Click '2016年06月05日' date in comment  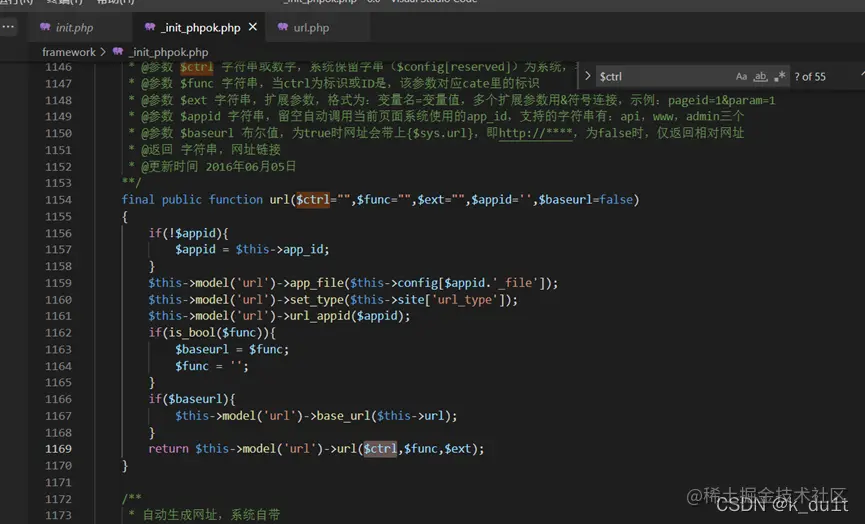coord(251,167)
